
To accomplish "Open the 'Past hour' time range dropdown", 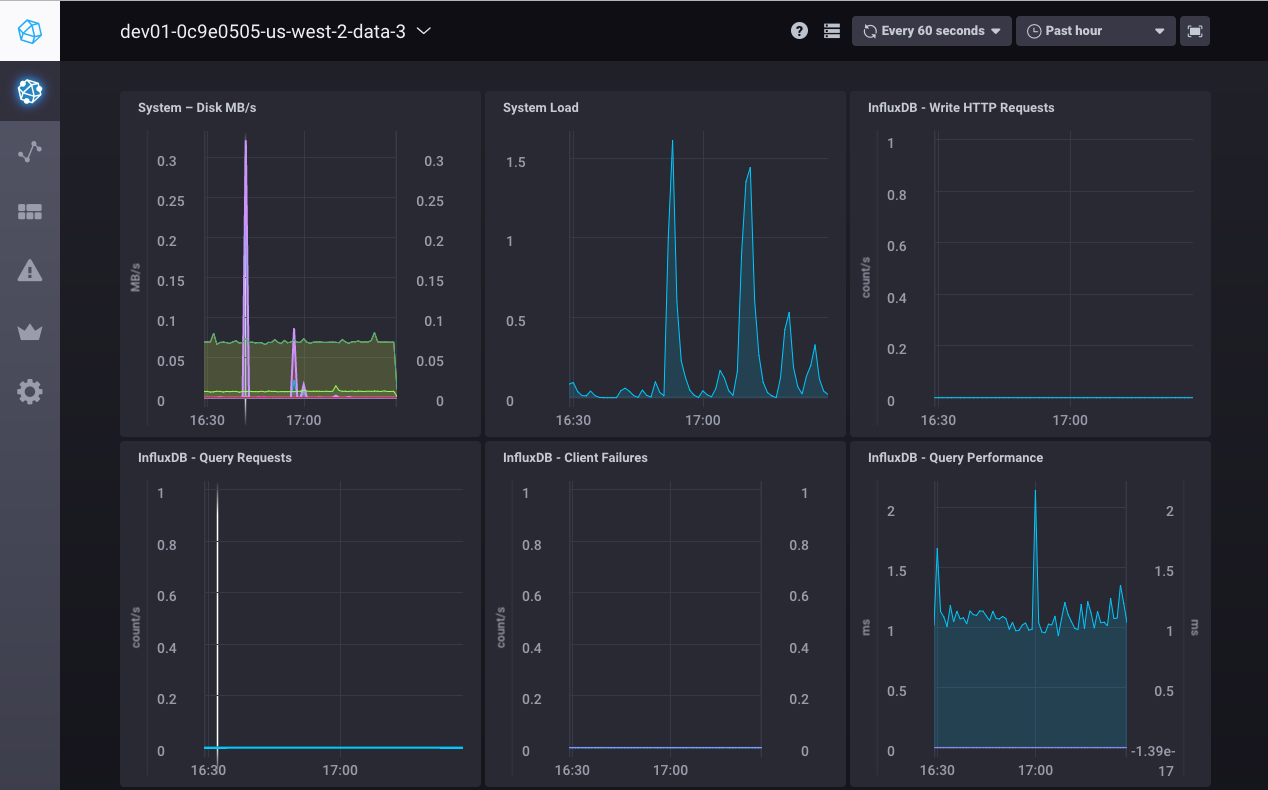I will point(1095,31).
